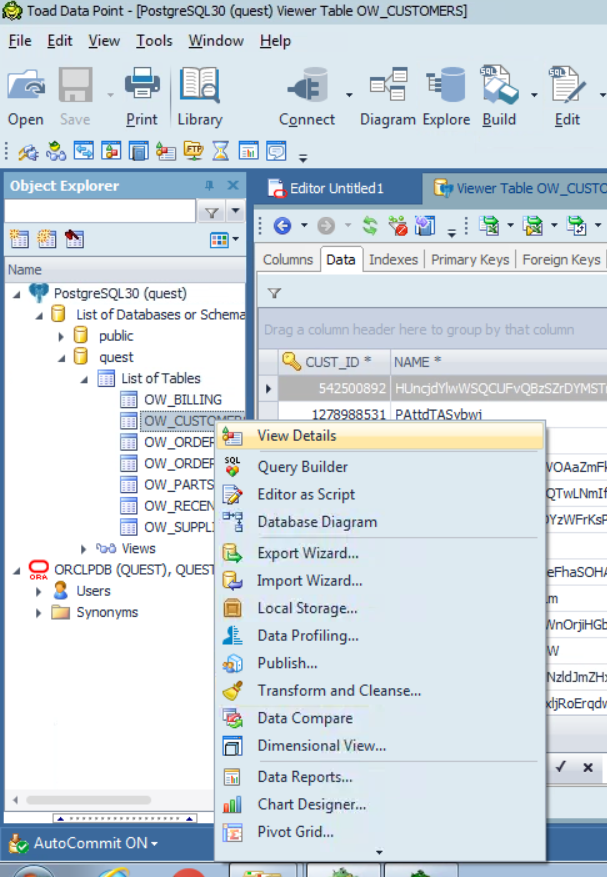The image size is (607, 877).
Task: Click the funnel icon above the data grid
Action: pyautogui.click(x=274, y=293)
